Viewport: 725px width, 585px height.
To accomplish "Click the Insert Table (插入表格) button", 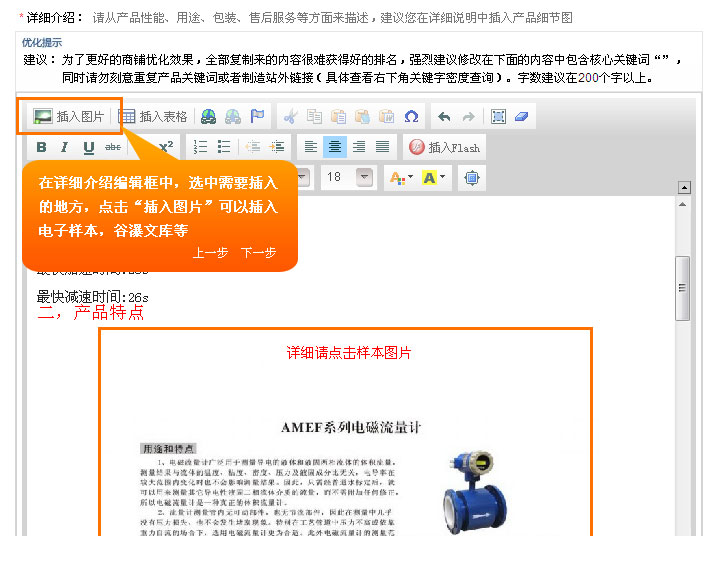I will point(153,116).
